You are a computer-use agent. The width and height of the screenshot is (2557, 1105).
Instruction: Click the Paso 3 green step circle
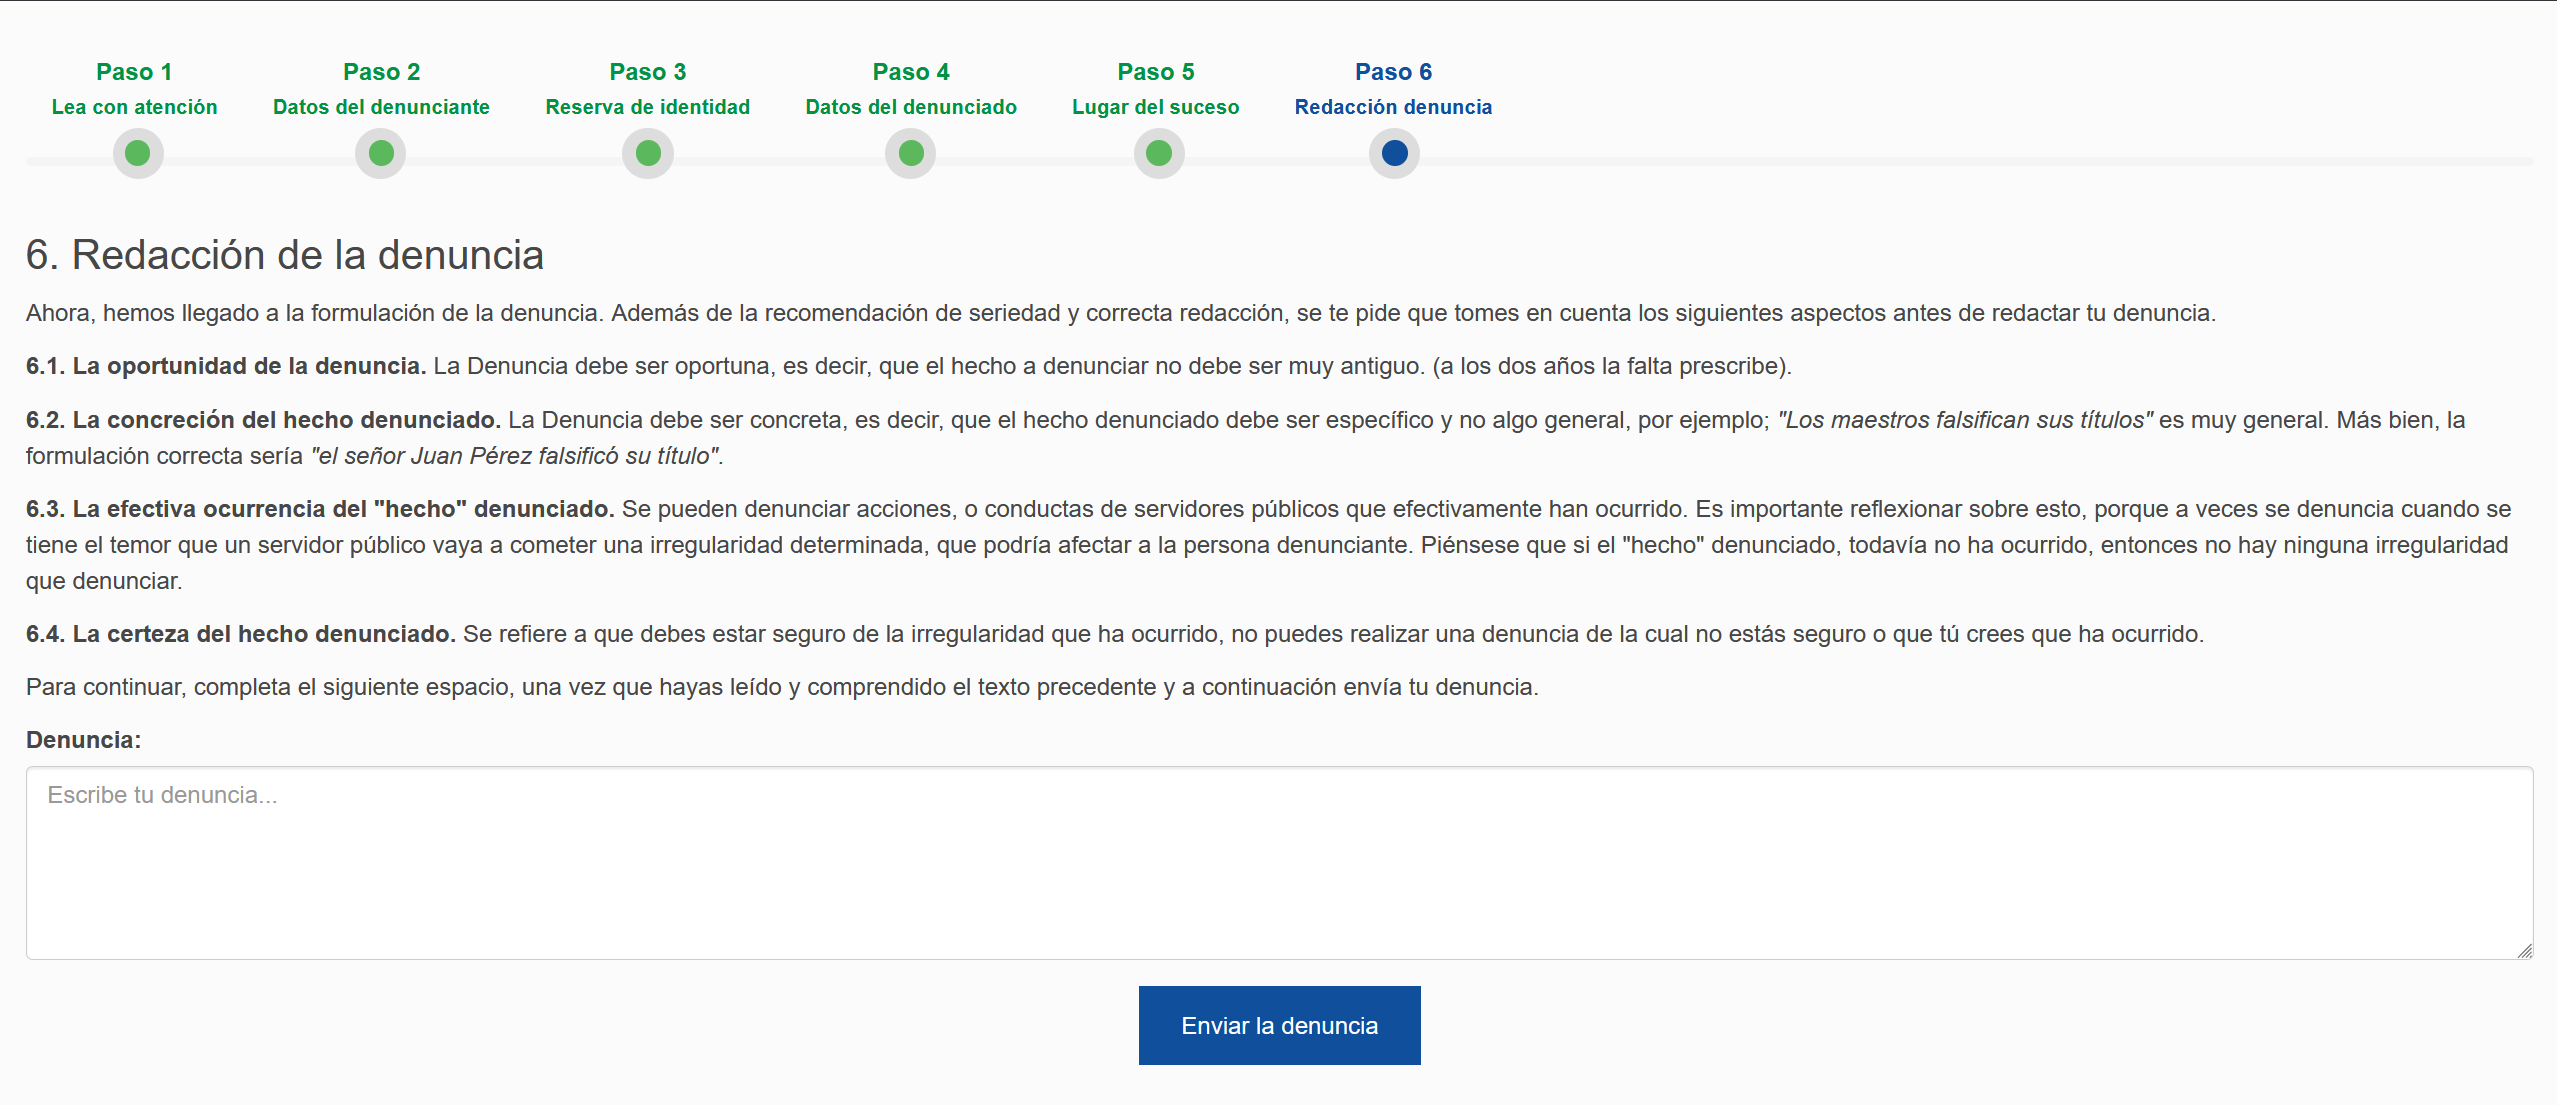[x=648, y=153]
